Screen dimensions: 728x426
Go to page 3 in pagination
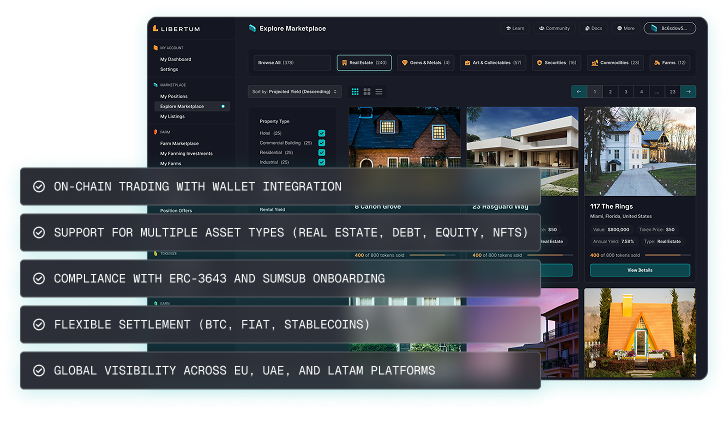pyautogui.click(x=626, y=92)
